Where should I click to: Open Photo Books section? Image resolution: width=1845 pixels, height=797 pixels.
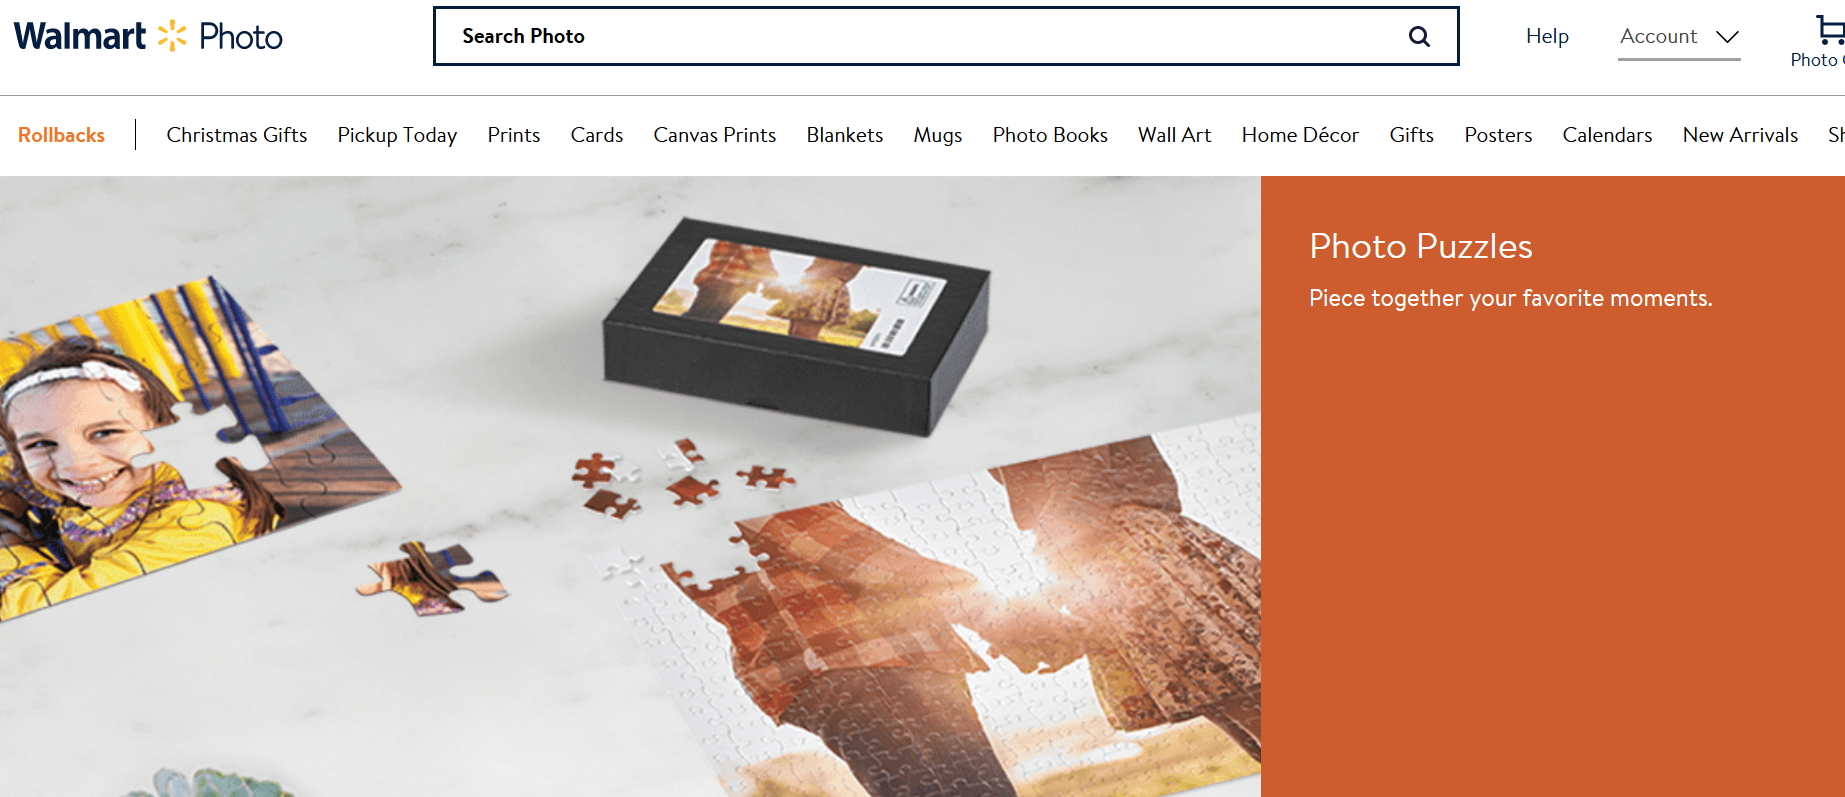tap(1050, 135)
